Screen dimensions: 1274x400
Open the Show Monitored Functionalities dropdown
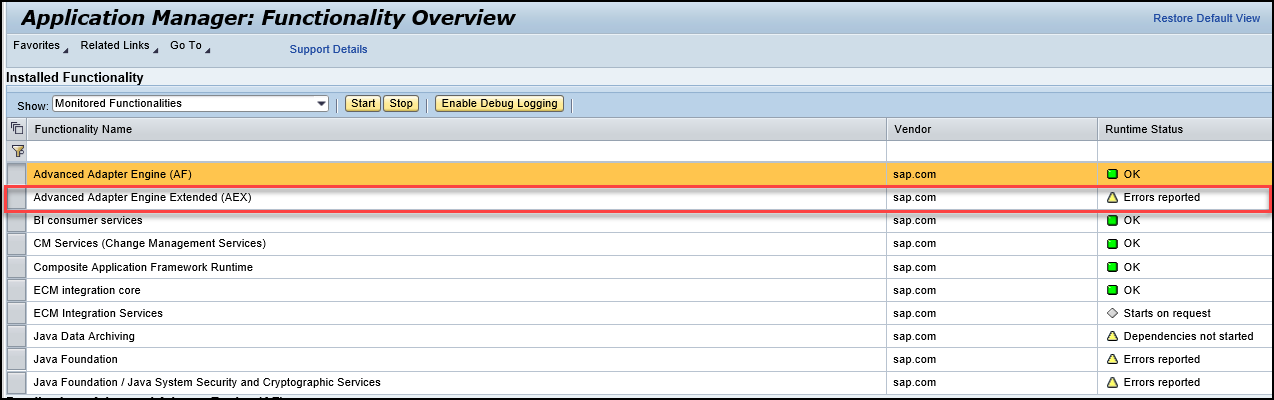coord(190,103)
